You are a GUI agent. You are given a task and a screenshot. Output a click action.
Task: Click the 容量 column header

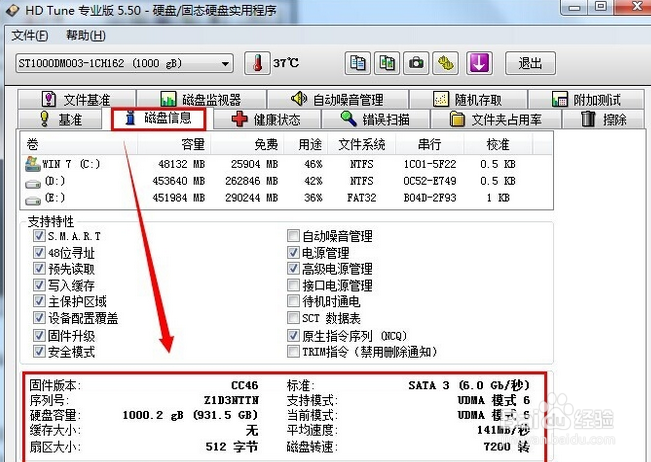click(x=174, y=144)
